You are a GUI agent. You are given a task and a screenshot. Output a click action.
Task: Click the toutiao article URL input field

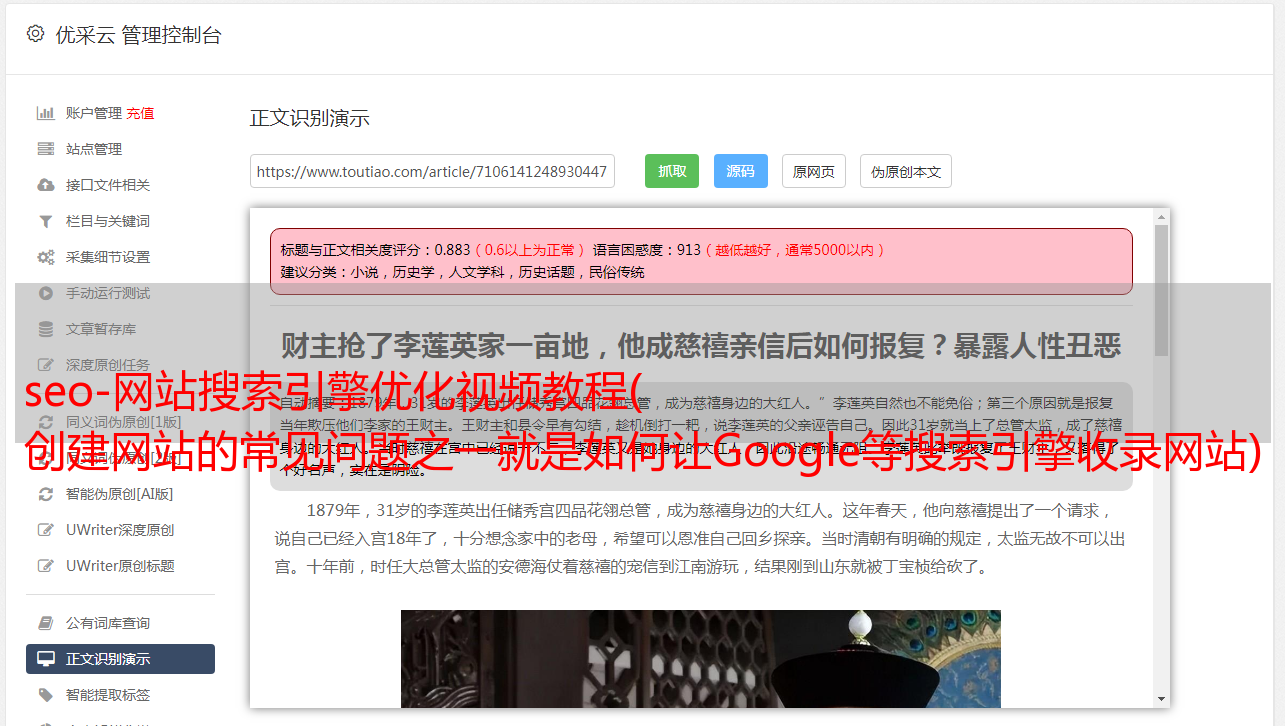click(432, 171)
